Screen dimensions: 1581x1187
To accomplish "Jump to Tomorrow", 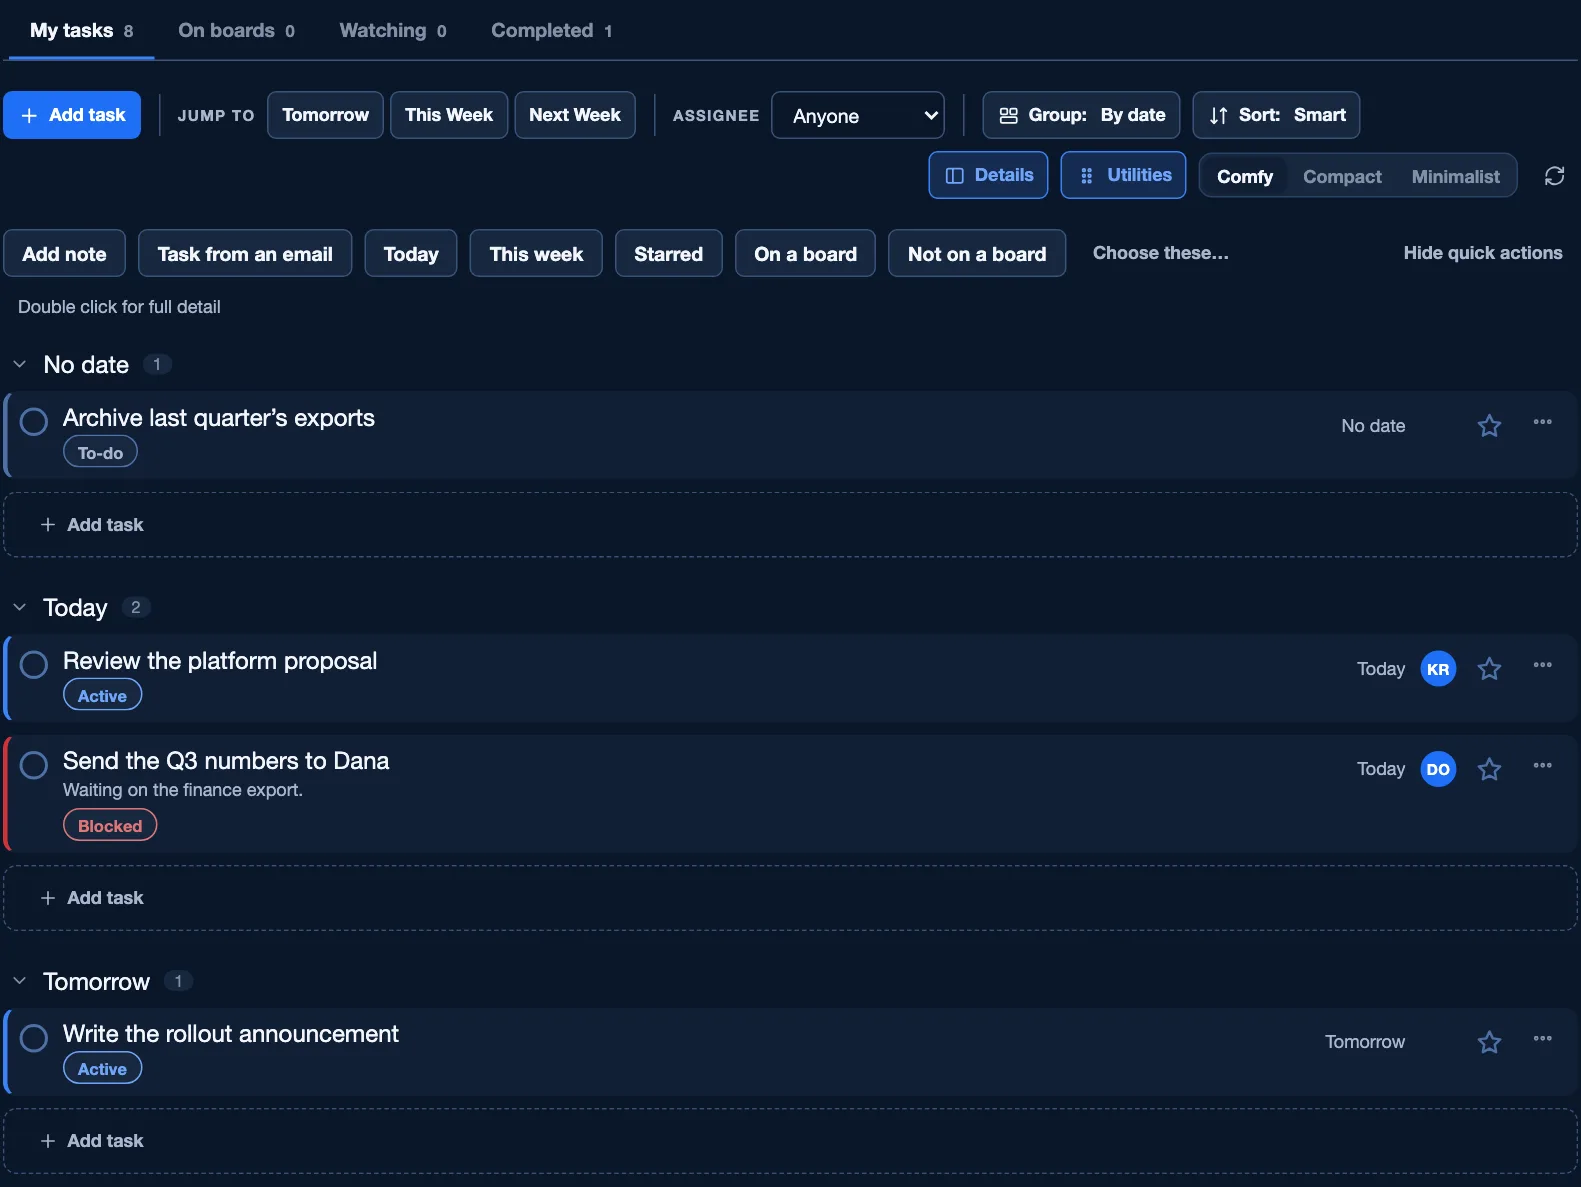I will click(325, 115).
